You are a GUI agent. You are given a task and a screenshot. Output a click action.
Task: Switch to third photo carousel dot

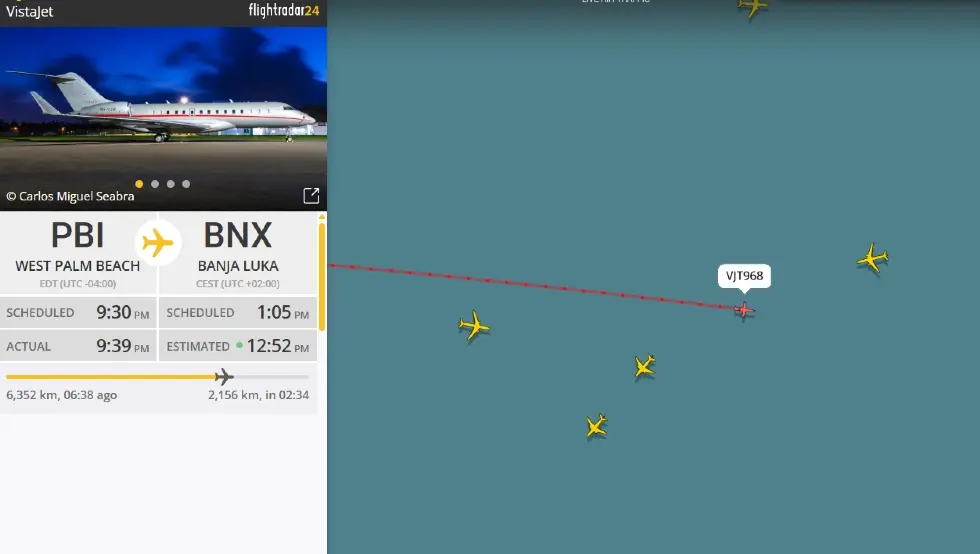coord(171,184)
